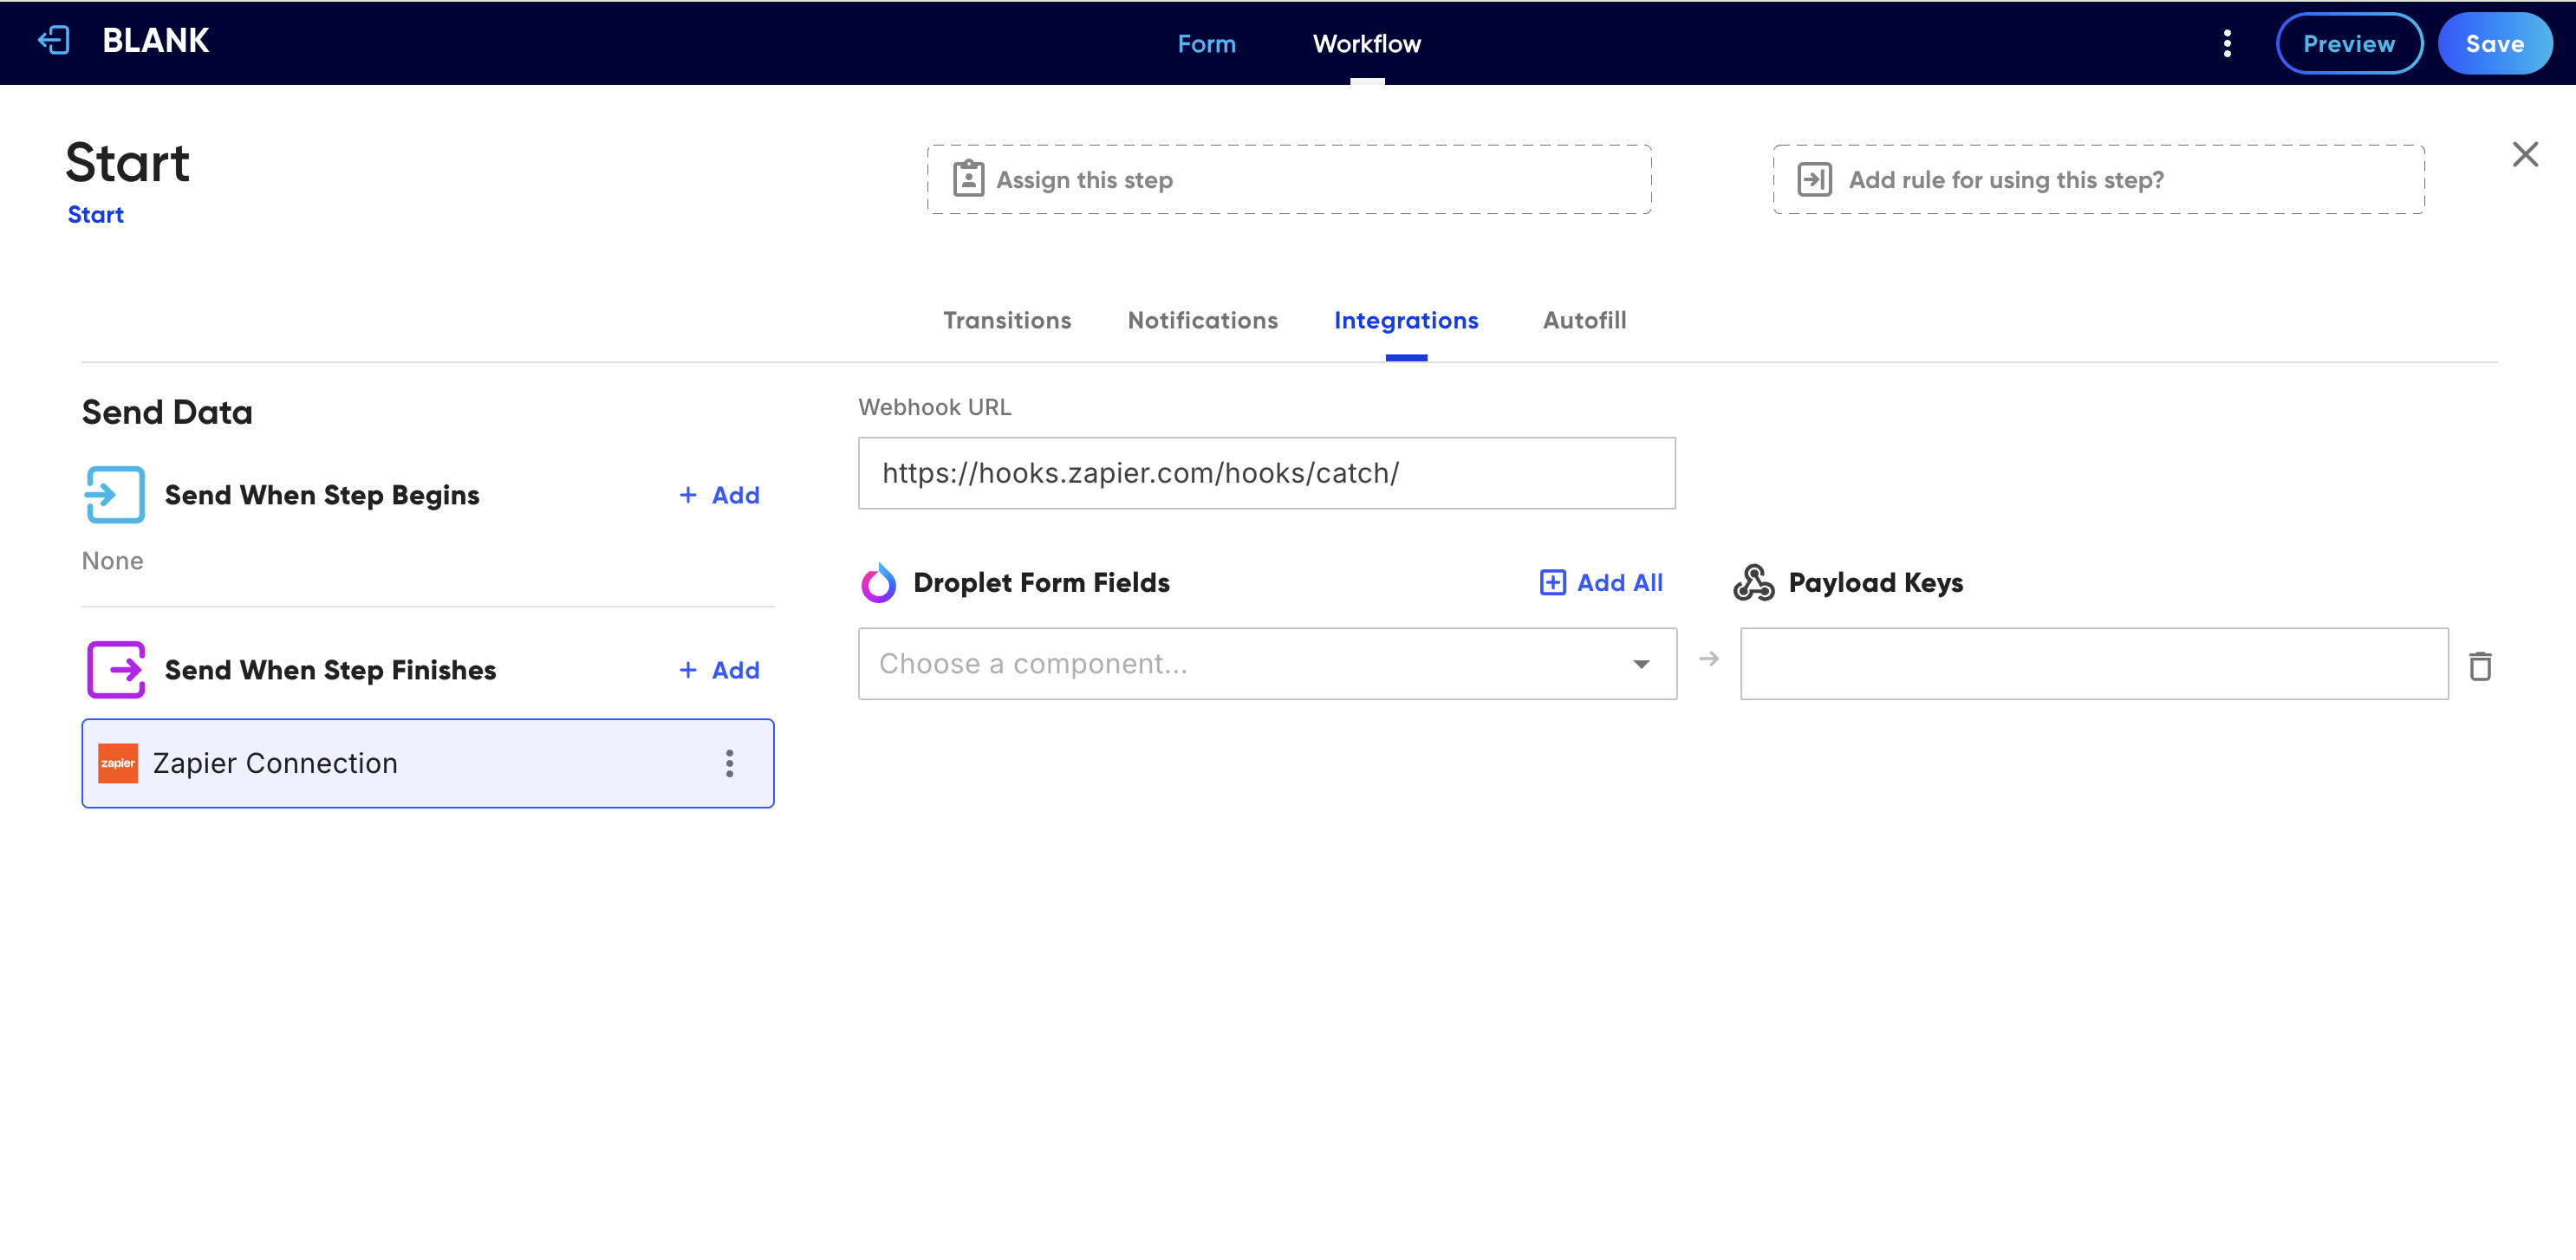The height and width of the screenshot is (1260, 2576).
Task: Click the Send When Step Finishes icon
Action: (115, 670)
